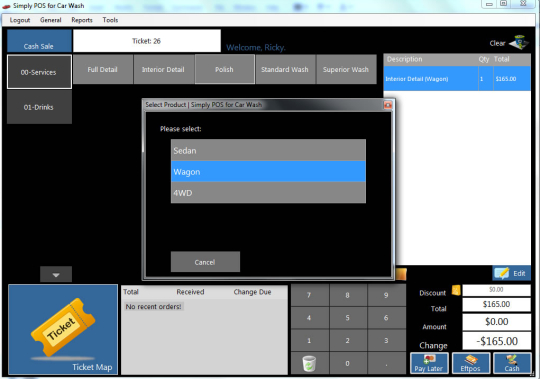Click the Edit pencil button
Viewport: 540px width, 379px height.
511,273
